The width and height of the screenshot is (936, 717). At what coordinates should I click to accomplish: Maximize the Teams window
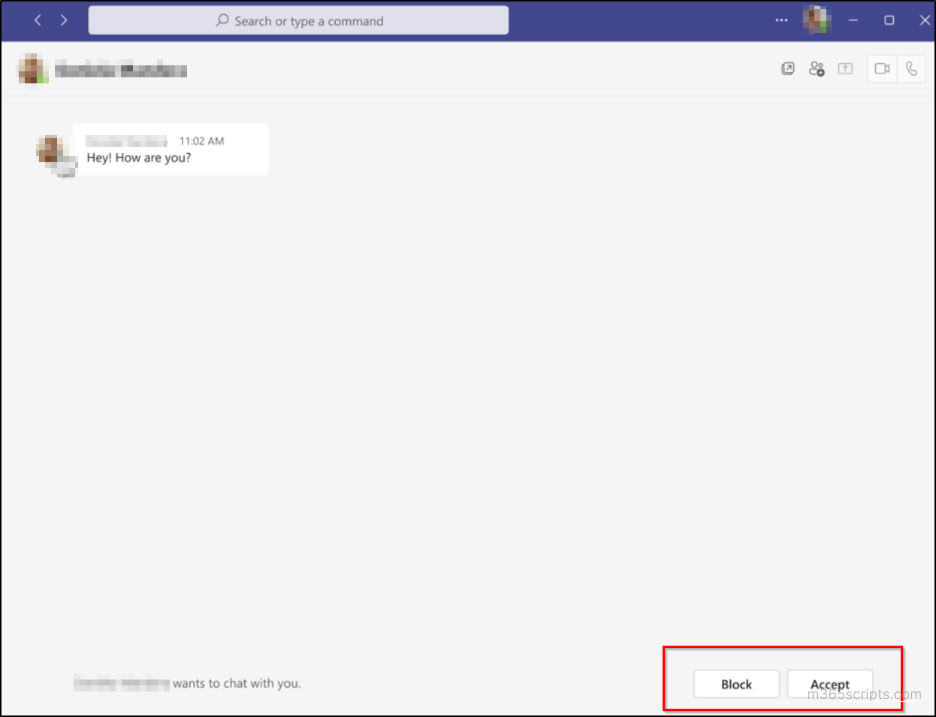[x=889, y=20]
